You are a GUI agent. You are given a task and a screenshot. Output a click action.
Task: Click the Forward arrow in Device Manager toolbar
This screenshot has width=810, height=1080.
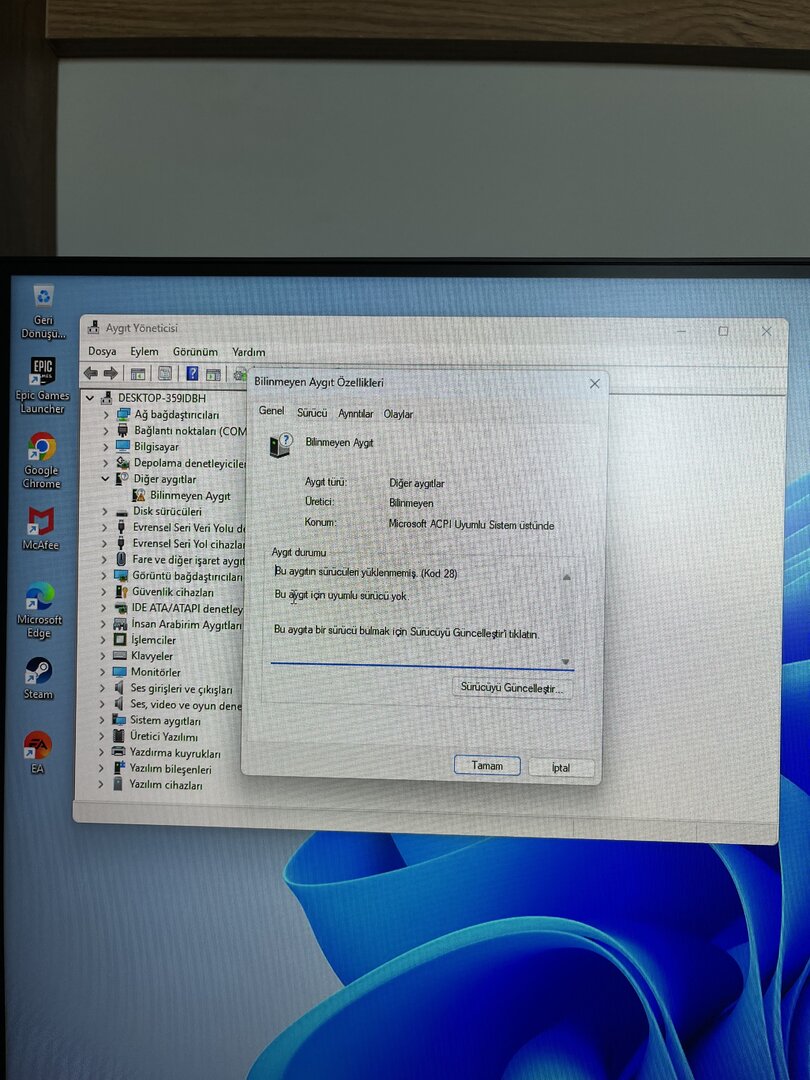pyautogui.click(x=110, y=373)
